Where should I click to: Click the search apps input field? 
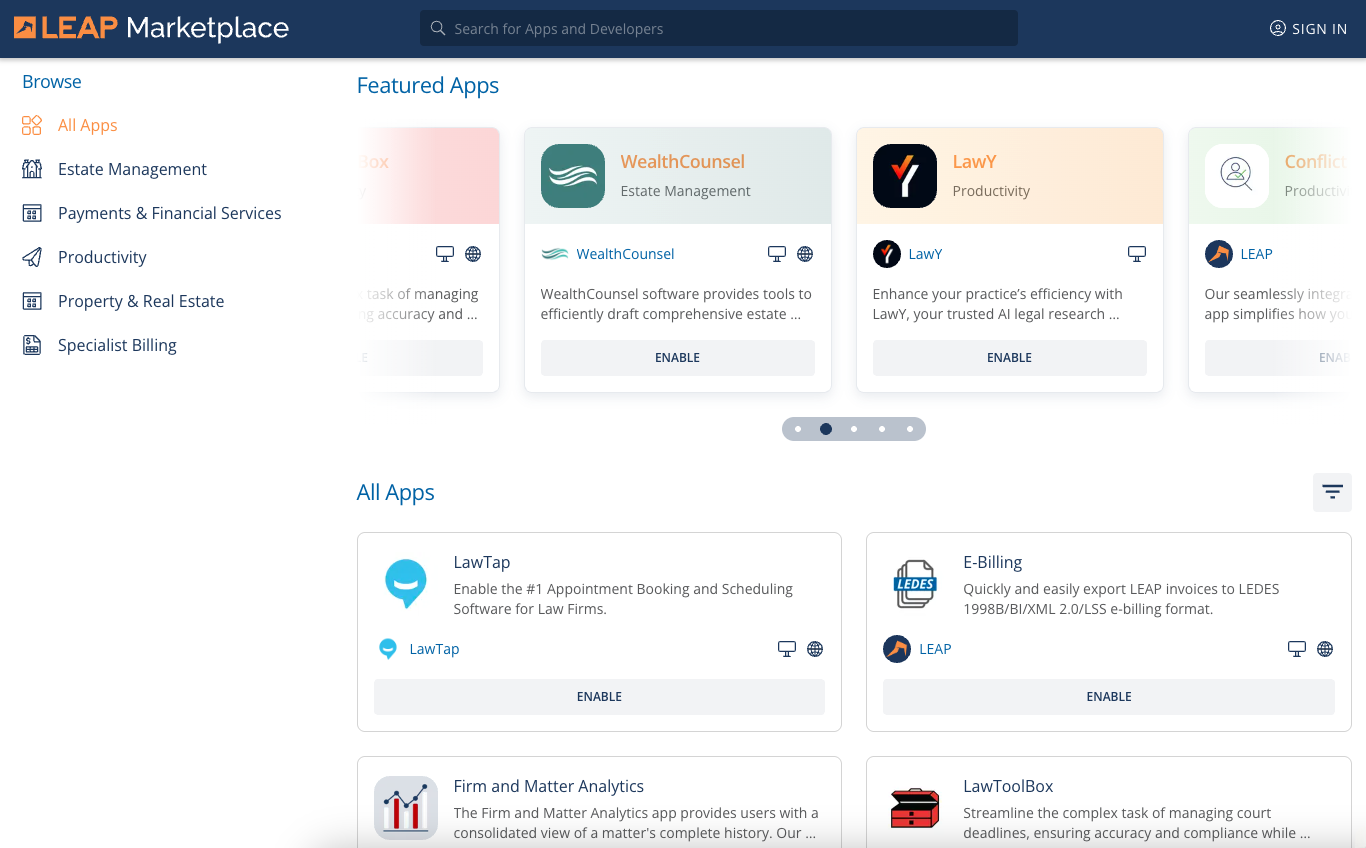718,28
